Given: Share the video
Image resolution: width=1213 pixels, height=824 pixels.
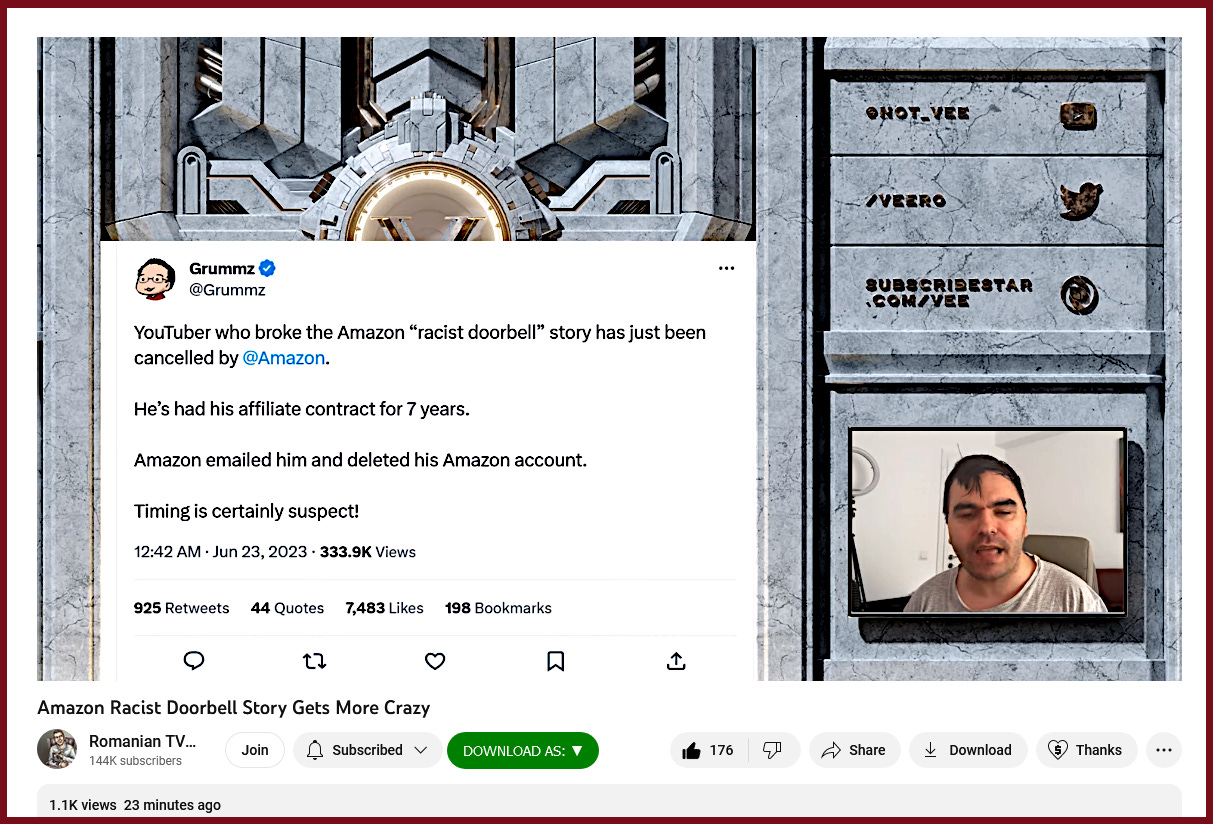Looking at the screenshot, I should tap(854, 750).
